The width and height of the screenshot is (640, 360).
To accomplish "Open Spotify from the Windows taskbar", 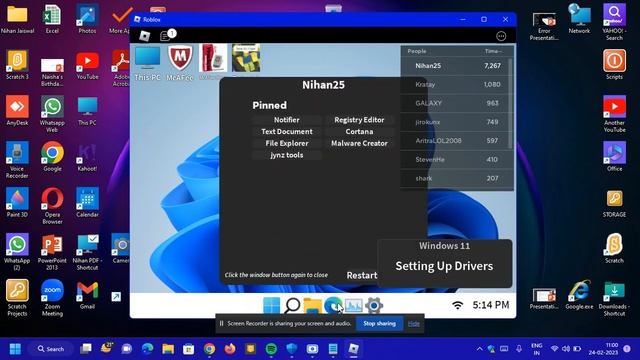I will point(271,349).
